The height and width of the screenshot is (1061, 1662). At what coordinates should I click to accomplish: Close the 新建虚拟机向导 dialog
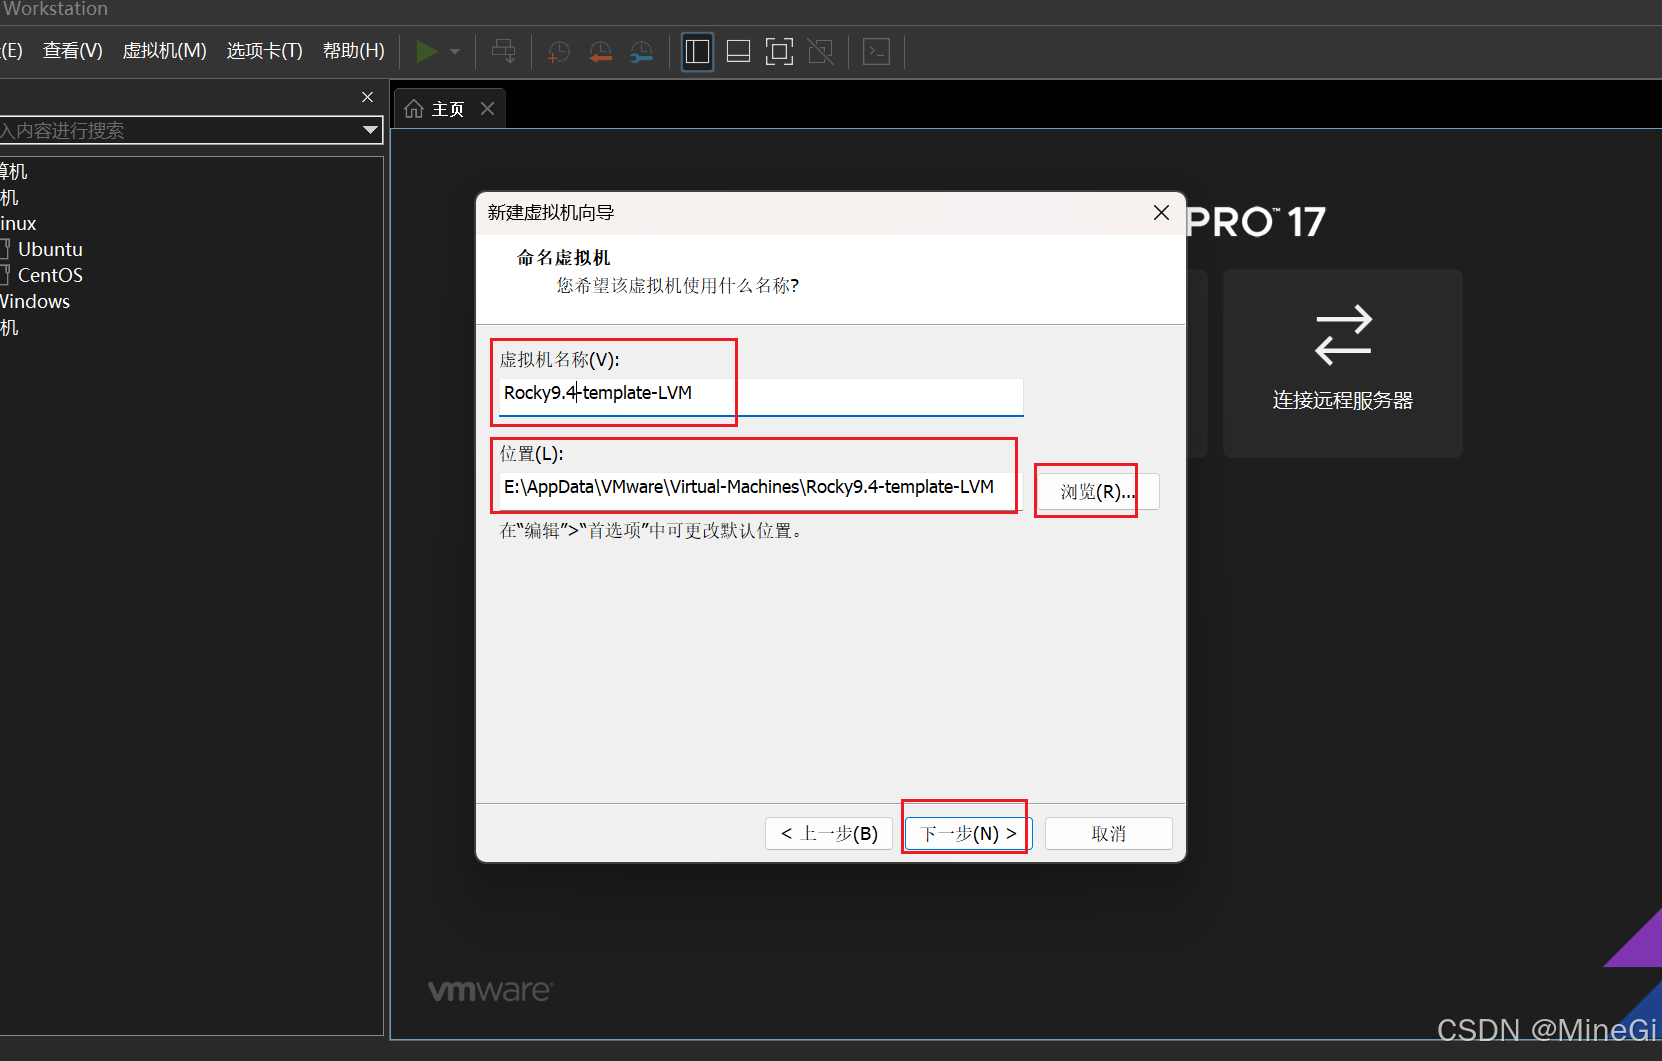coord(1161,213)
